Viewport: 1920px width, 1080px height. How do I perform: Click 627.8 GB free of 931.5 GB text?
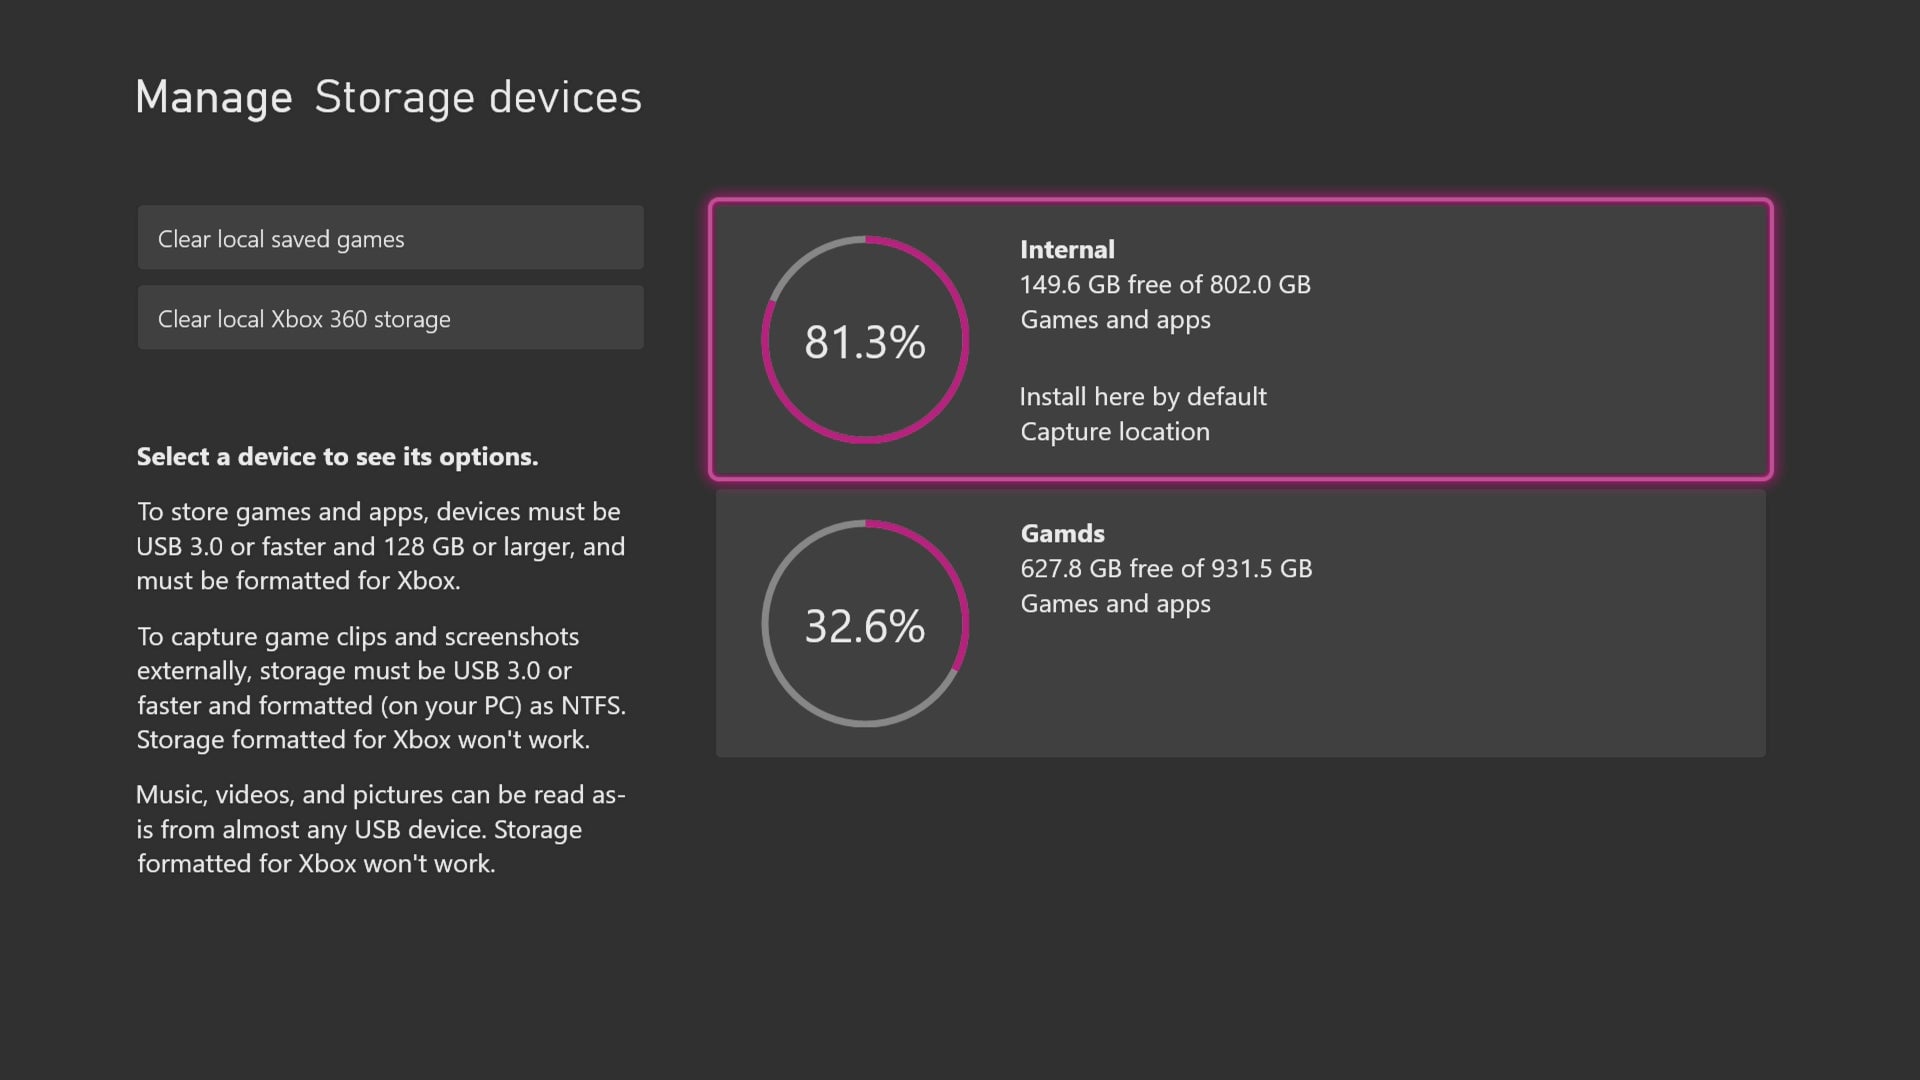[x=1166, y=568]
